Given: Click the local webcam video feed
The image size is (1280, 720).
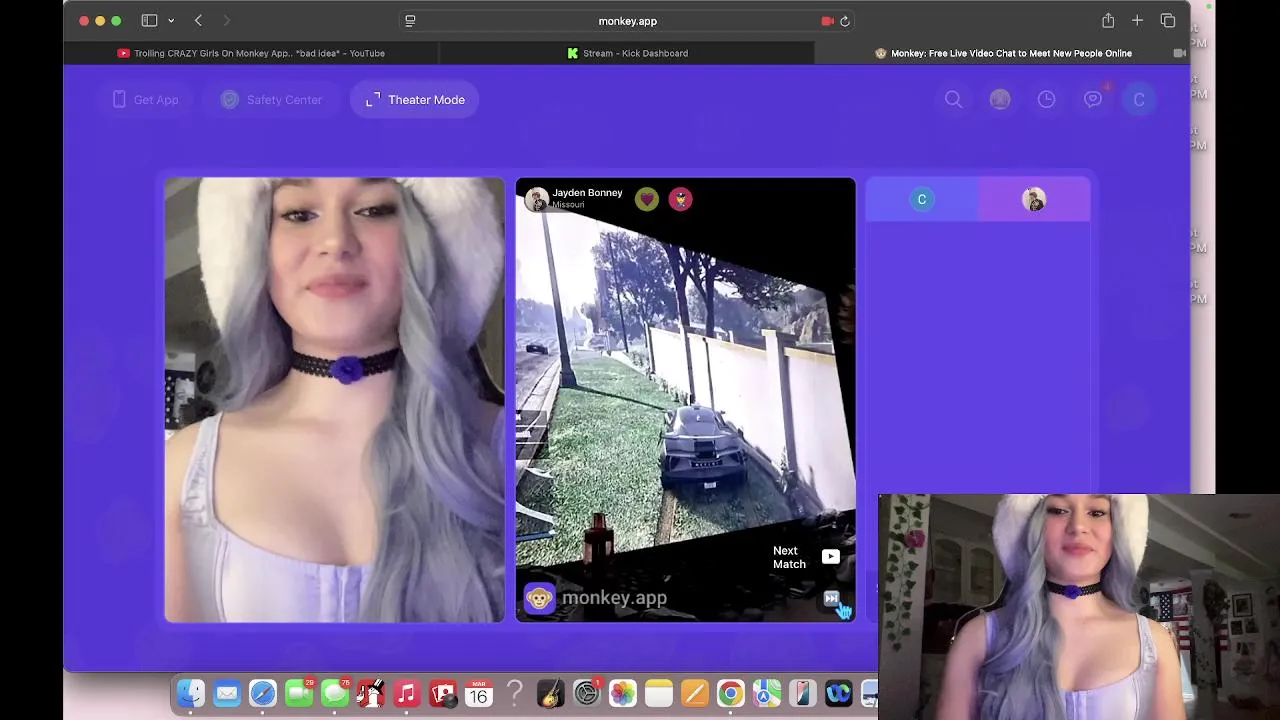Looking at the screenshot, I should coord(334,400).
